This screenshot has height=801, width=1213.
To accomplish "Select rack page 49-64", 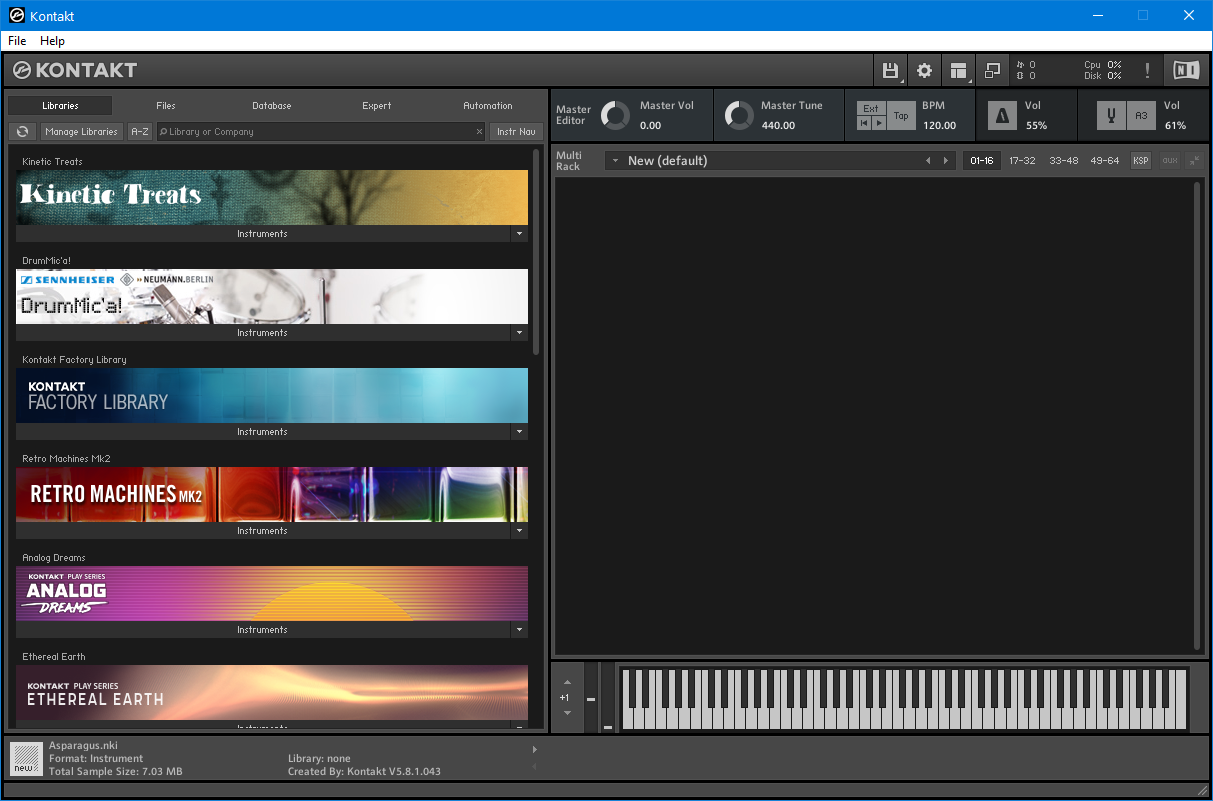I will [x=1105, y=161].
